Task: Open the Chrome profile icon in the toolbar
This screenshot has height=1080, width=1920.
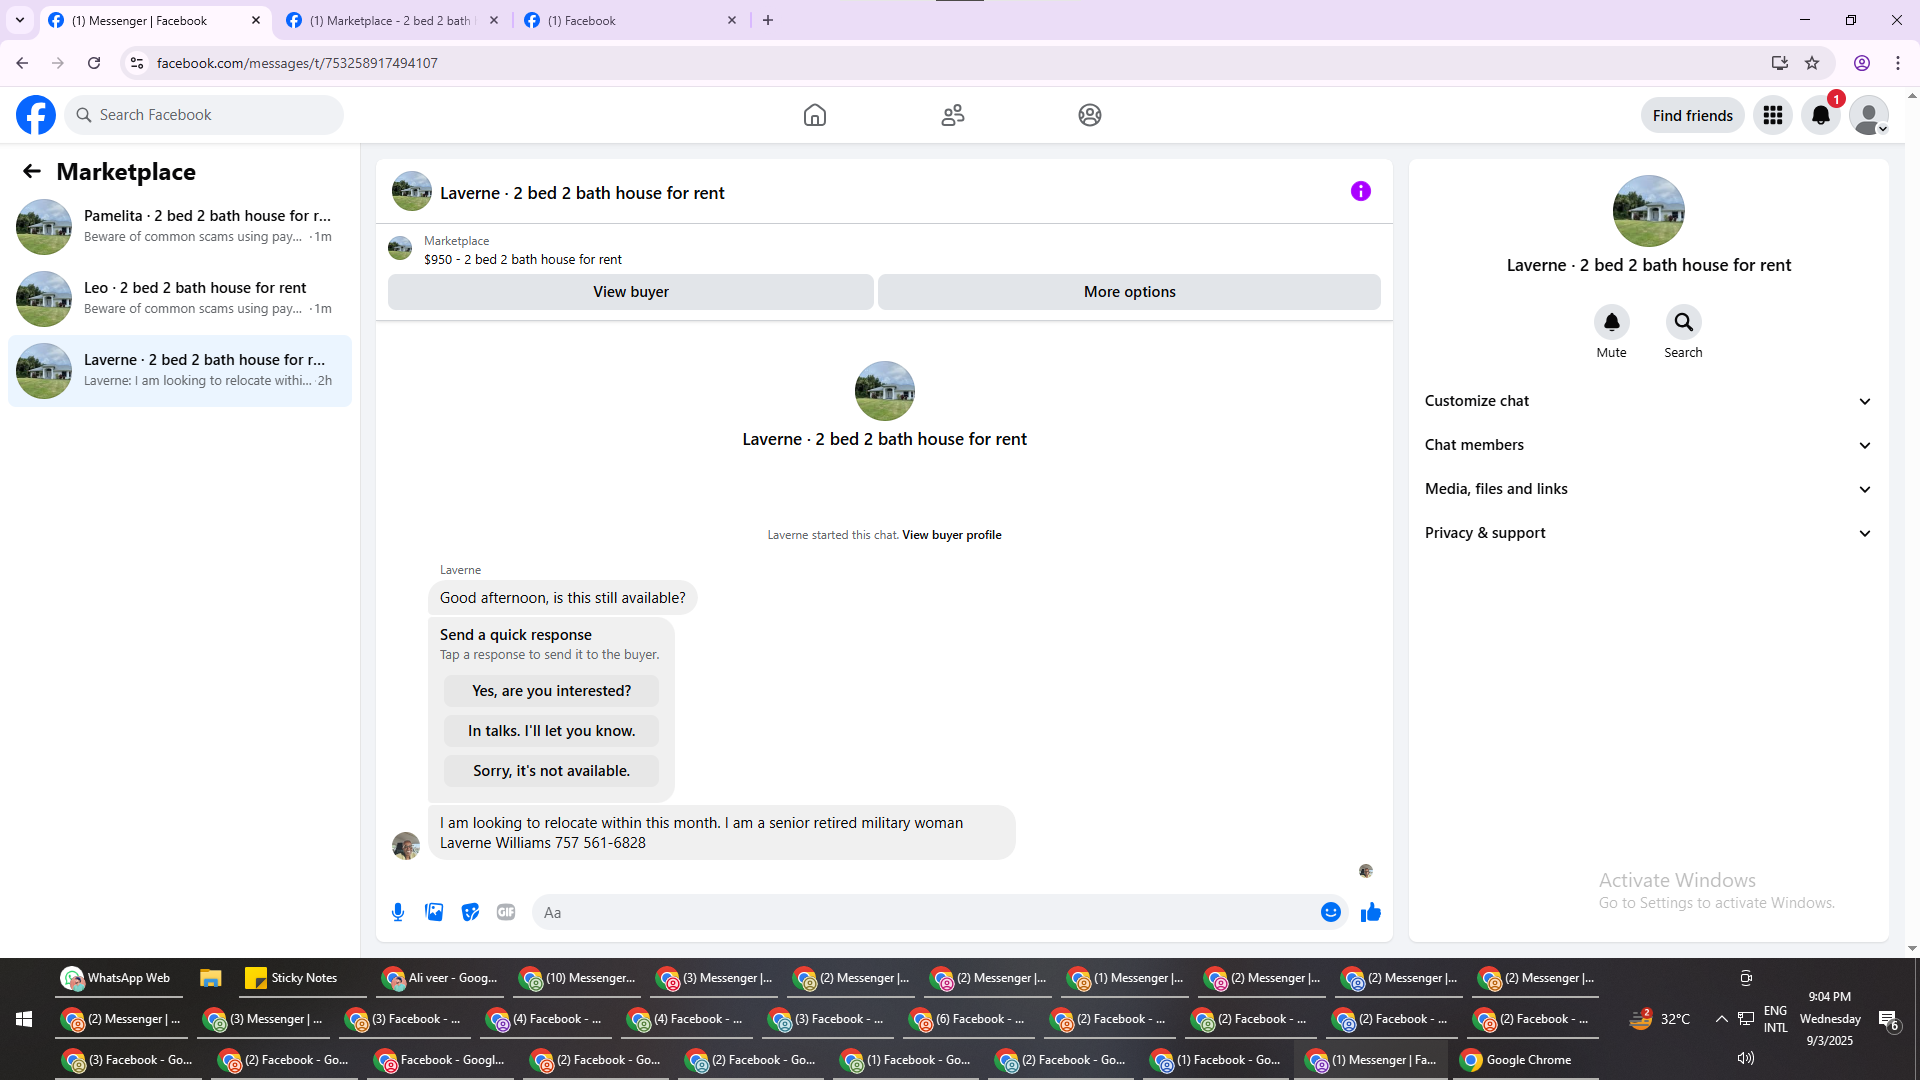Action: tap(1862, 63)
